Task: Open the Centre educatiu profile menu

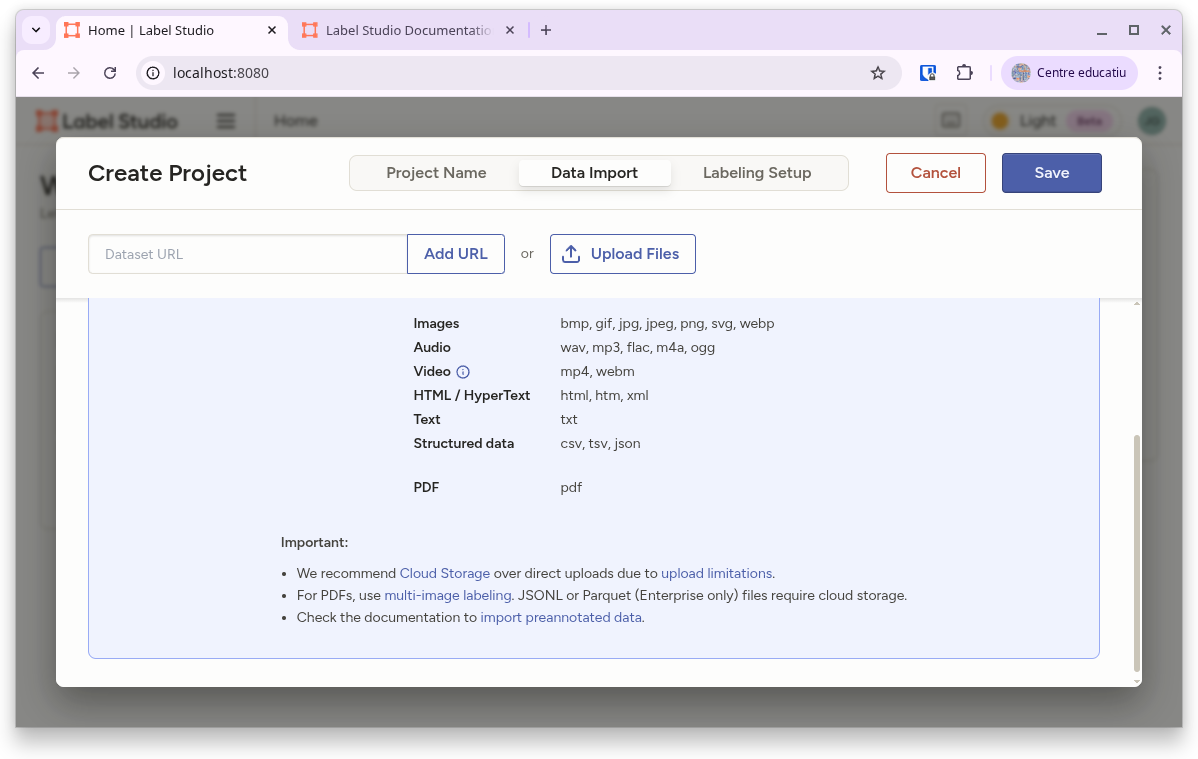Action: point(1069,73)
